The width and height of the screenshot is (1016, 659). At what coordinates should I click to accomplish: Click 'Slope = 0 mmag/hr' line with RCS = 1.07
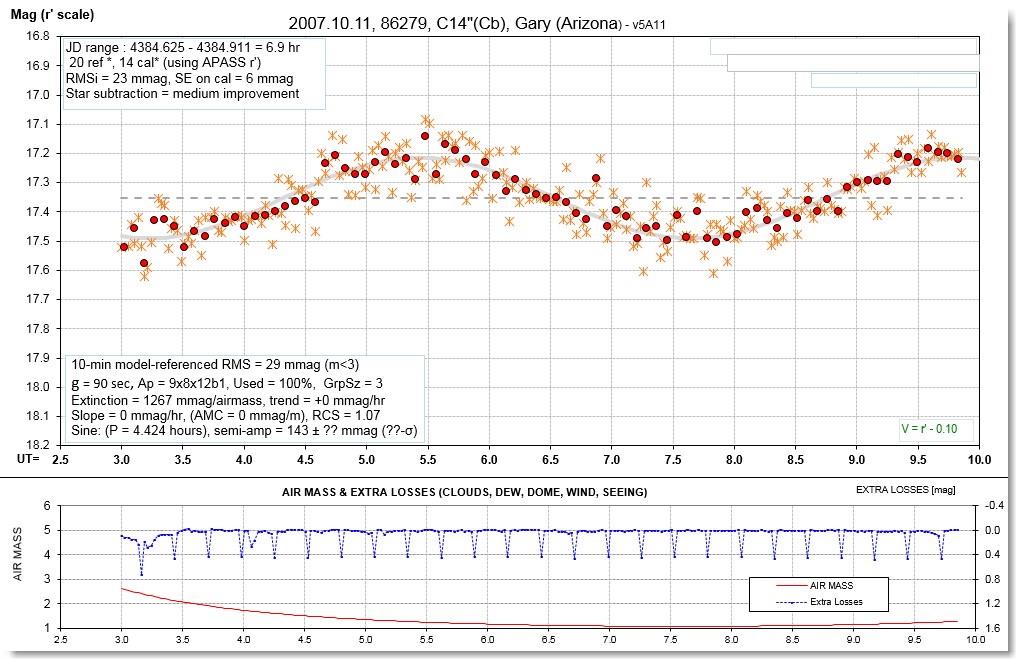[225, 415]
